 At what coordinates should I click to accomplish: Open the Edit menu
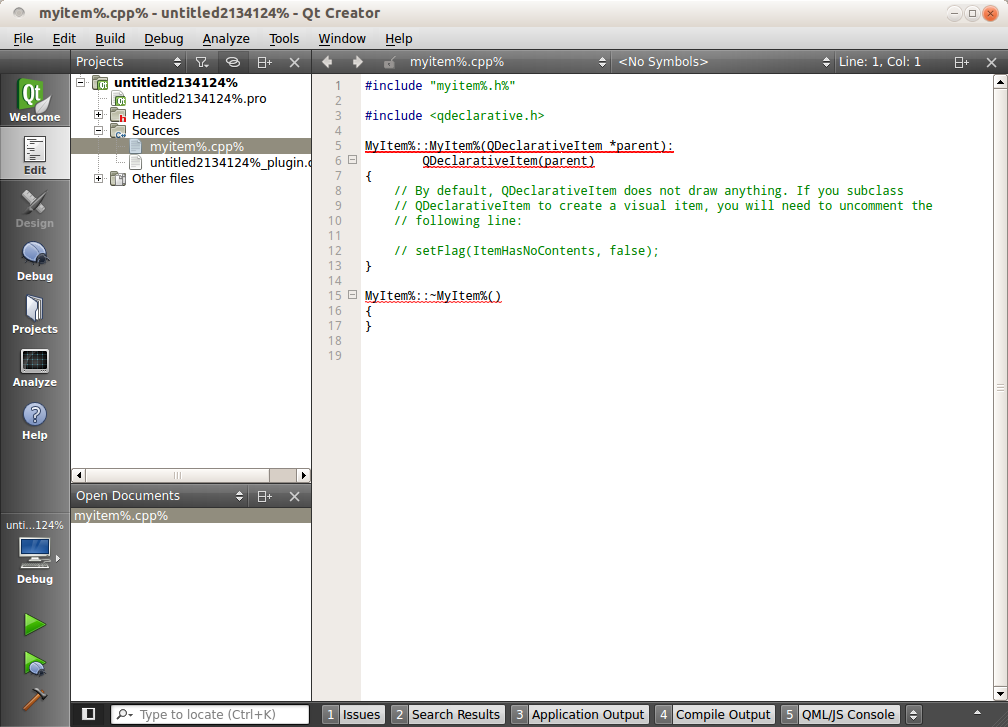click(x=64, y=39)
